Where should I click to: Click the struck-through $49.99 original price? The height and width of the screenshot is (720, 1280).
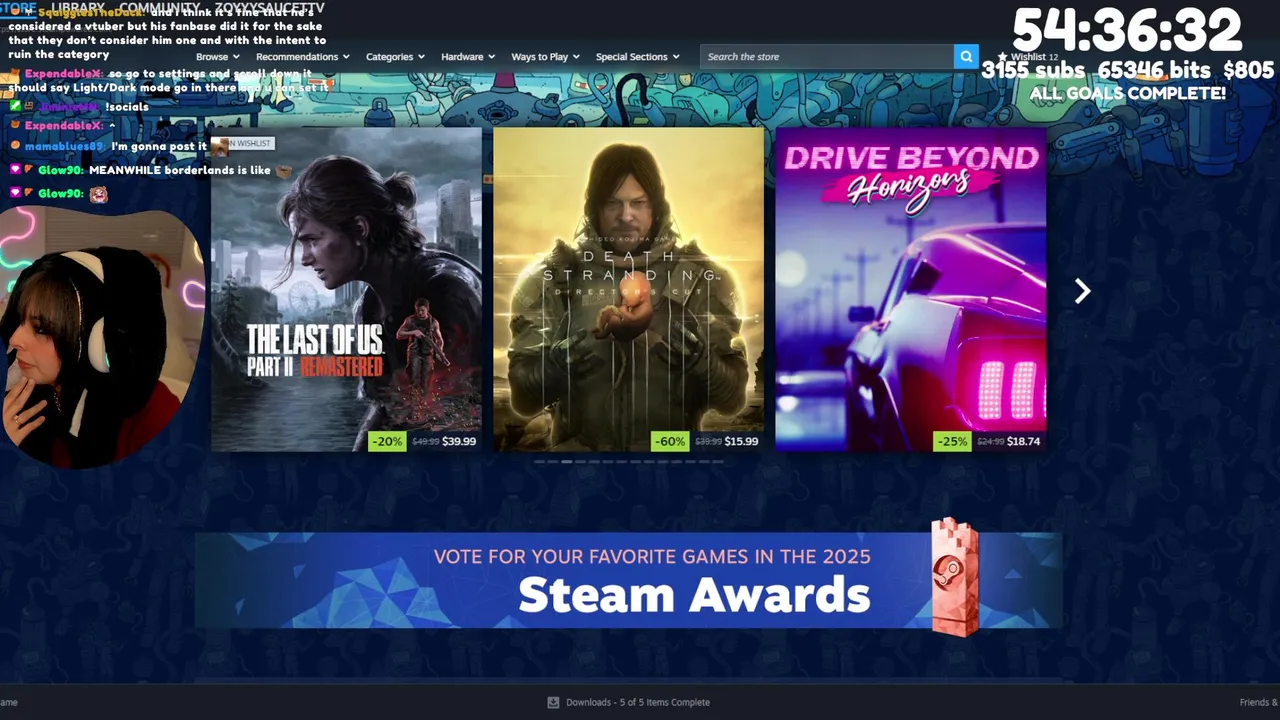(426, 441)
